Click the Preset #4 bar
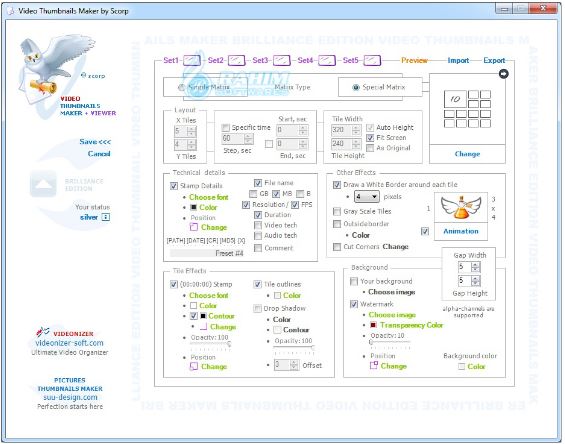Screen dimensions: 565x444 pyautogui.click(x=207, y=253)
